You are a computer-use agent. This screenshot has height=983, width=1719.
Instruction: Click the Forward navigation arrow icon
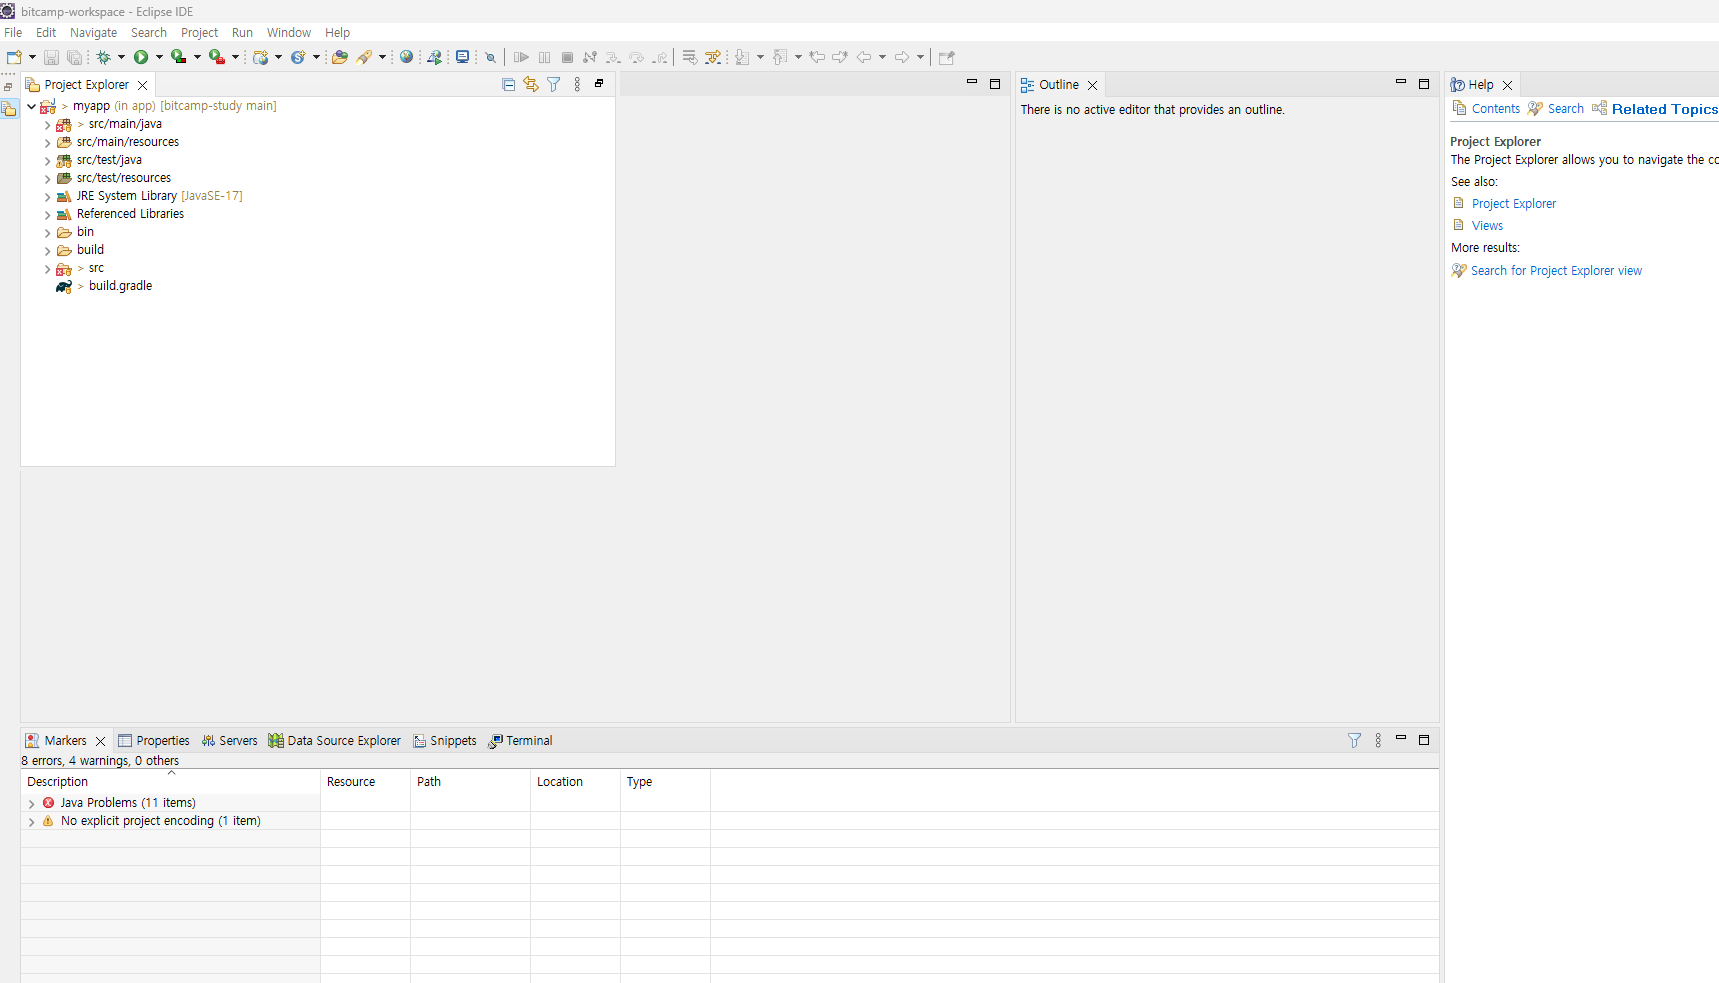tap(902, 57)
